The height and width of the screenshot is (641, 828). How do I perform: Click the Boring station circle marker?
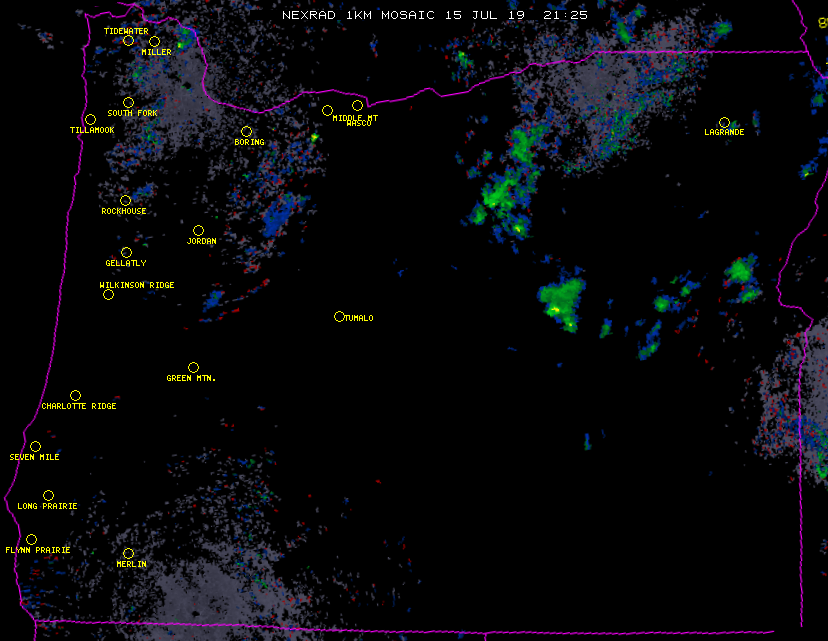246,132
